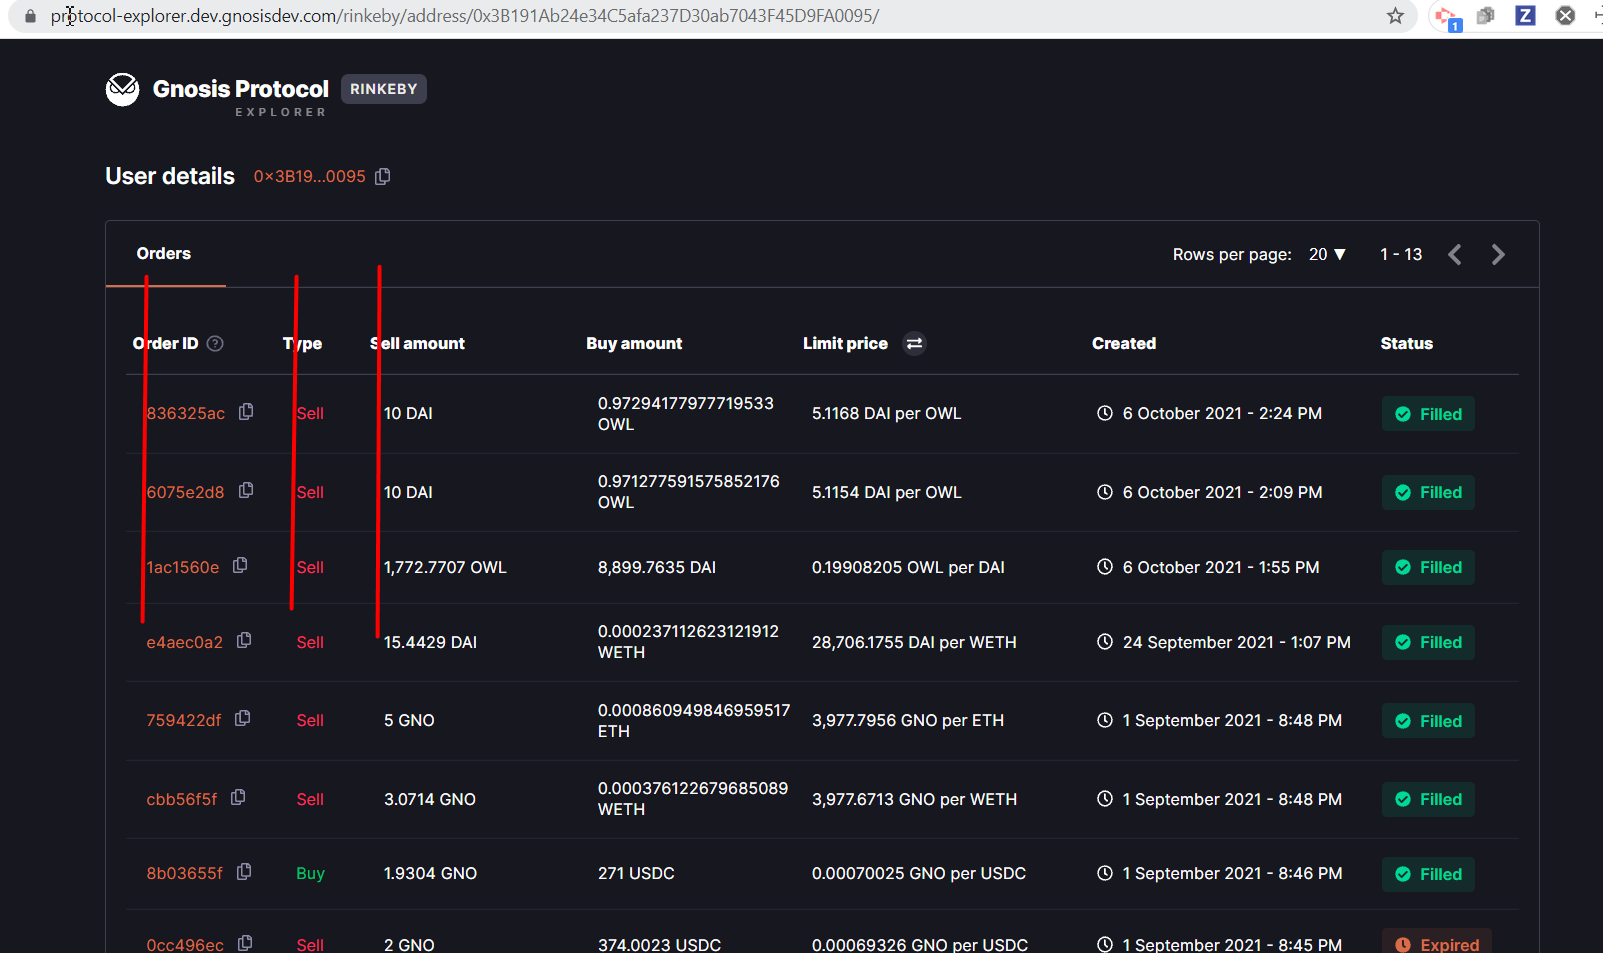Image resolution: width=1603 pixels, height=953 pixels.
Task: Copy order ID cbb56f5f
Action: point(238,797)
